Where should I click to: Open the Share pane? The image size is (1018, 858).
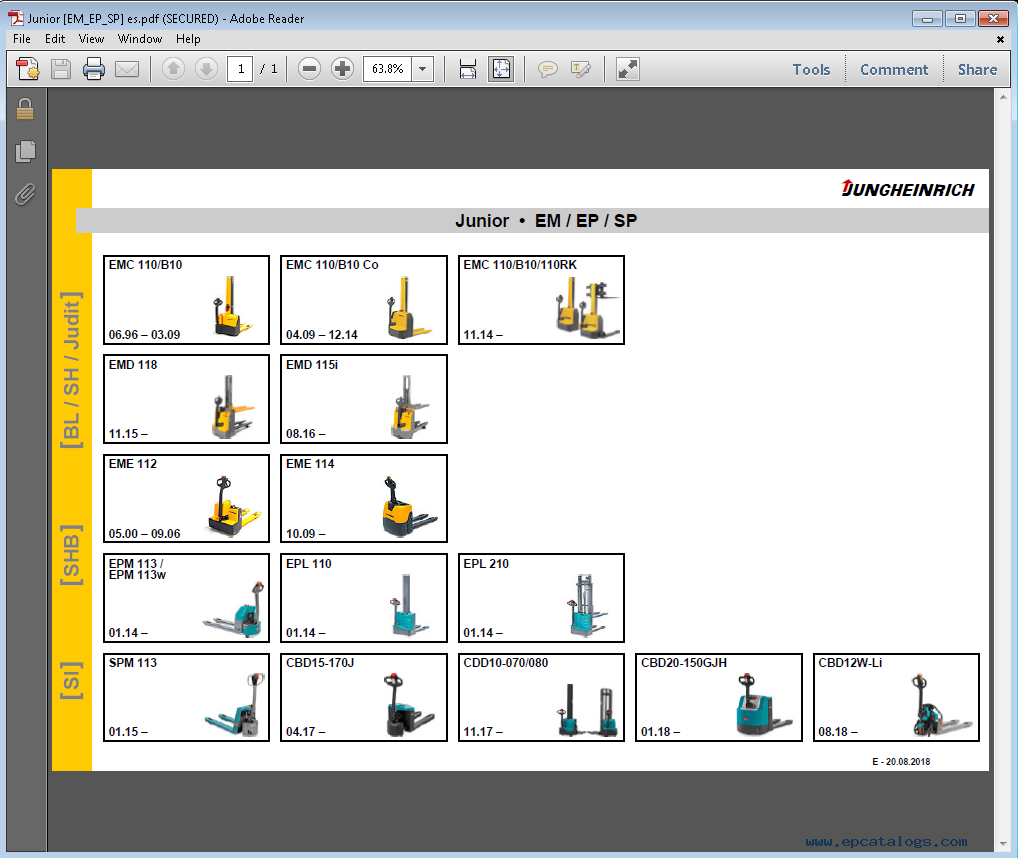pyautogui.click(x=977, y=69)
